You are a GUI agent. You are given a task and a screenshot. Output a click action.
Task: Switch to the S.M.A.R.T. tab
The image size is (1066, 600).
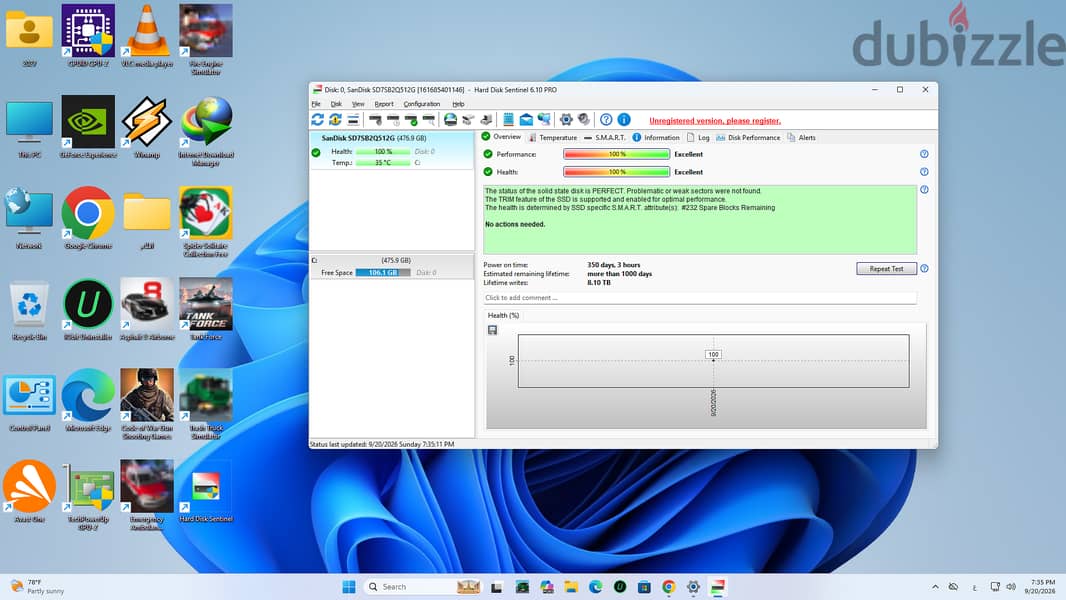[604, 137]
